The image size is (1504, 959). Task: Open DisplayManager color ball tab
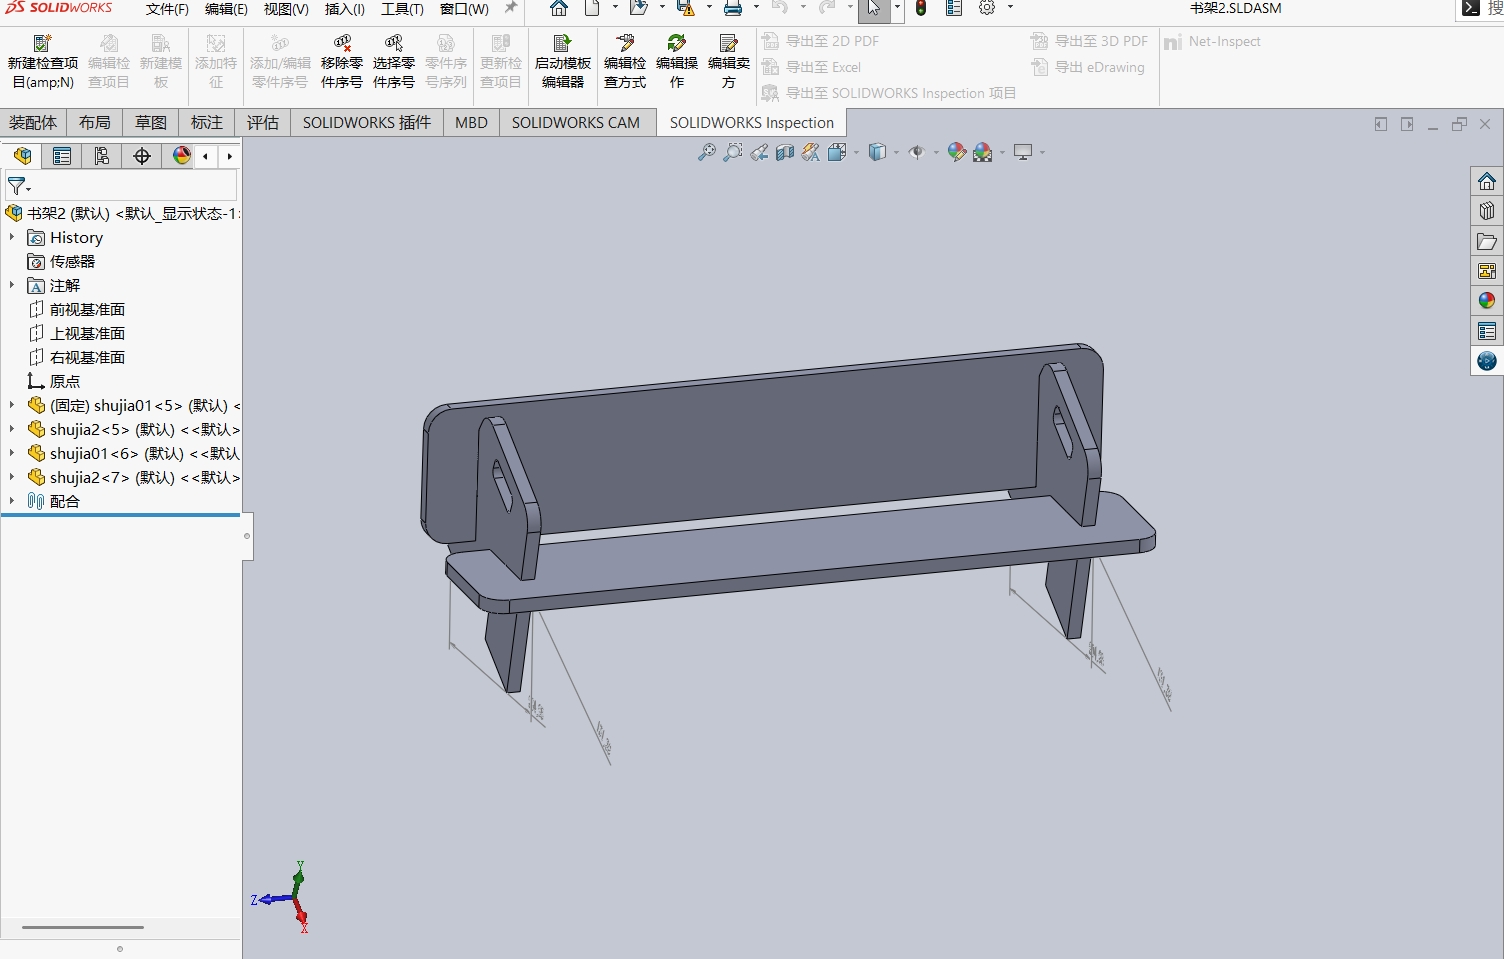(182, 156)
